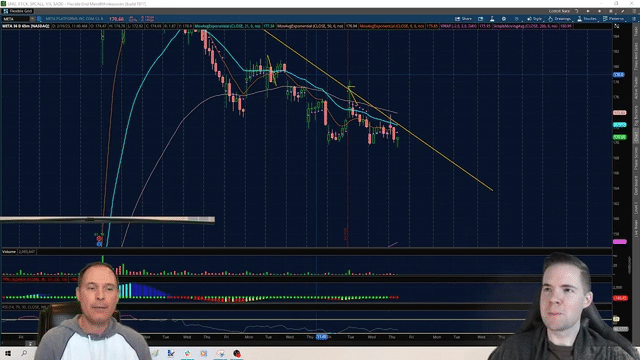Viewport: 640px width, 360px height.
Task: Click the Share chart button
Action: tap(464, 19)
